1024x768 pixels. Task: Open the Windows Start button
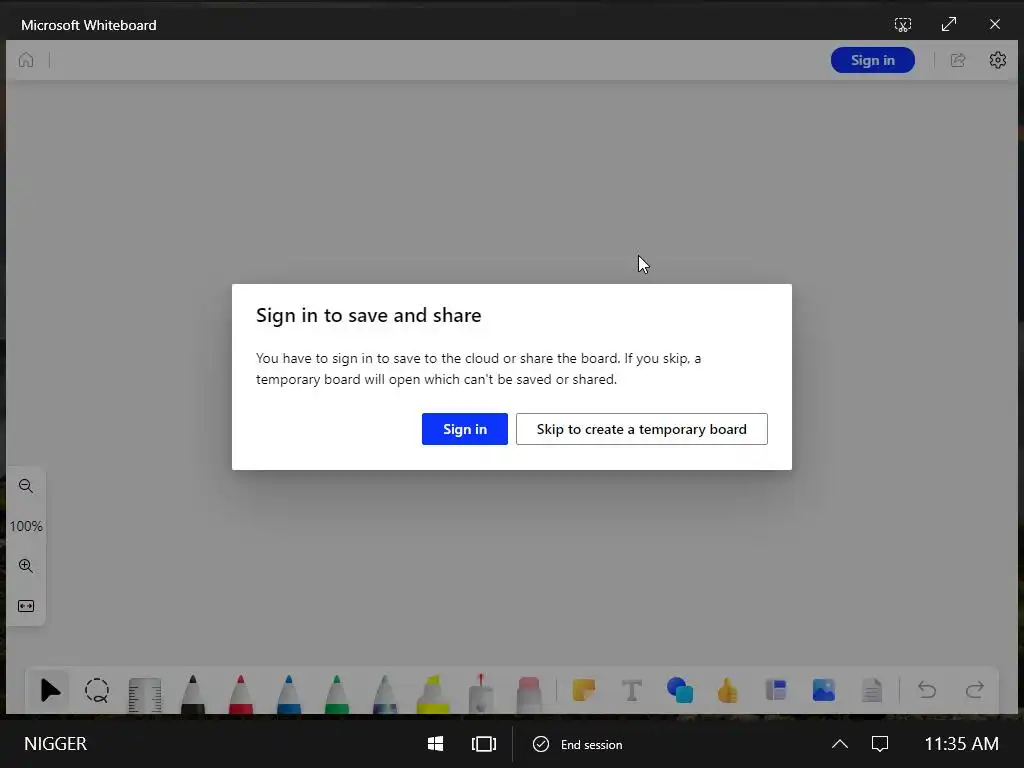tap(436, 744)
